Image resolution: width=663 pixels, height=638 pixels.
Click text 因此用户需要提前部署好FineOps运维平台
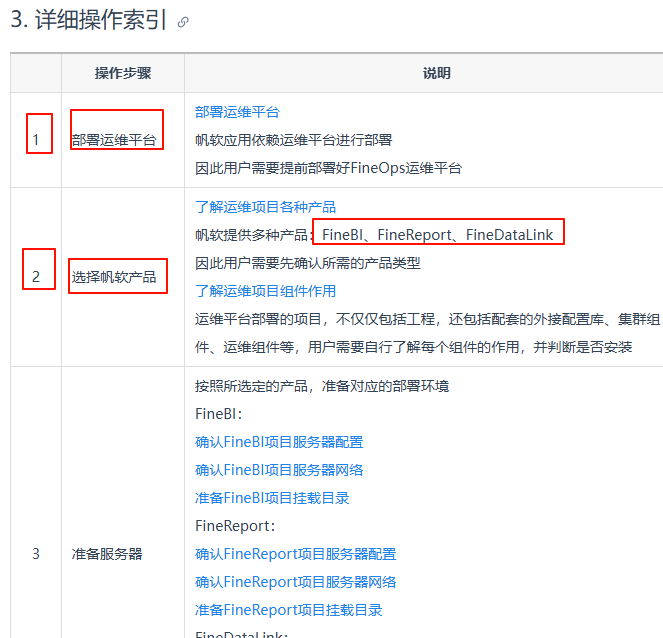click(x=328, y=168)
